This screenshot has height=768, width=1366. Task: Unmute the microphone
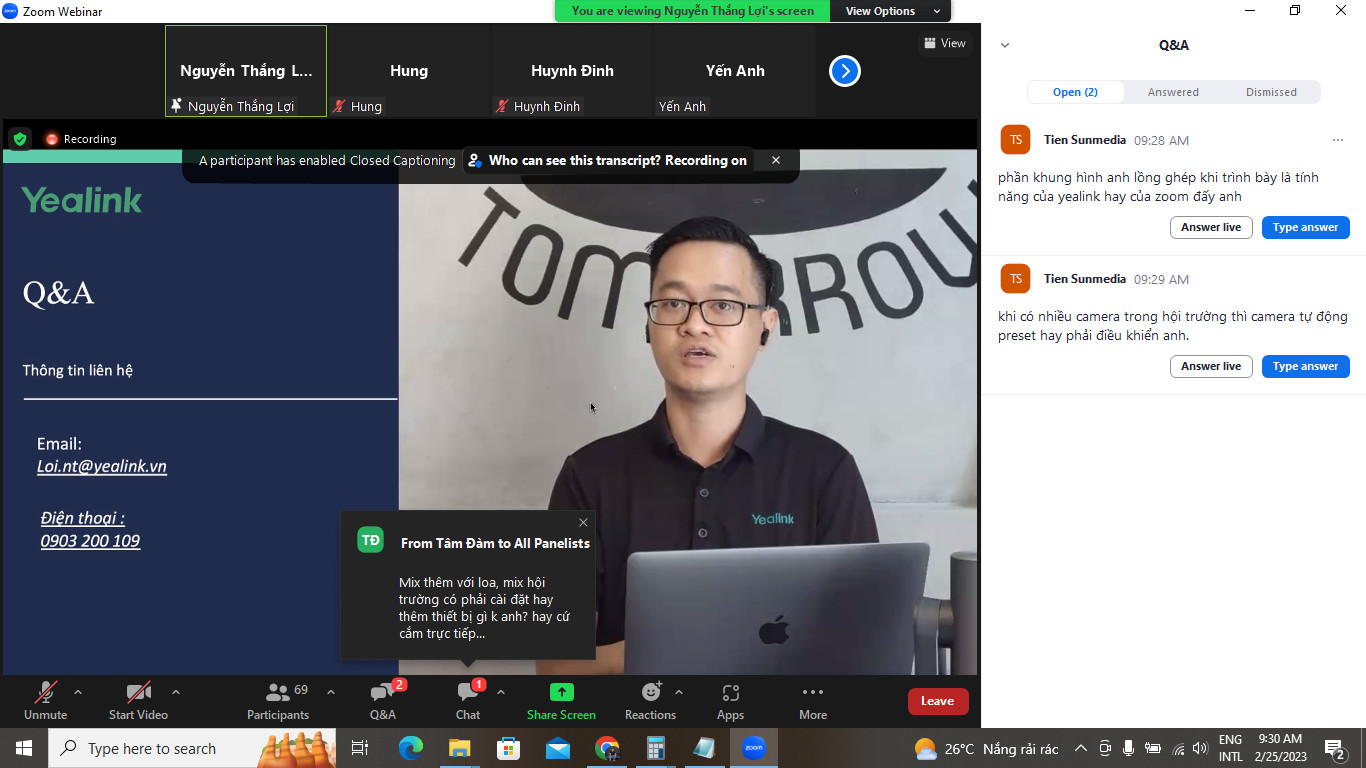point(45,700)
